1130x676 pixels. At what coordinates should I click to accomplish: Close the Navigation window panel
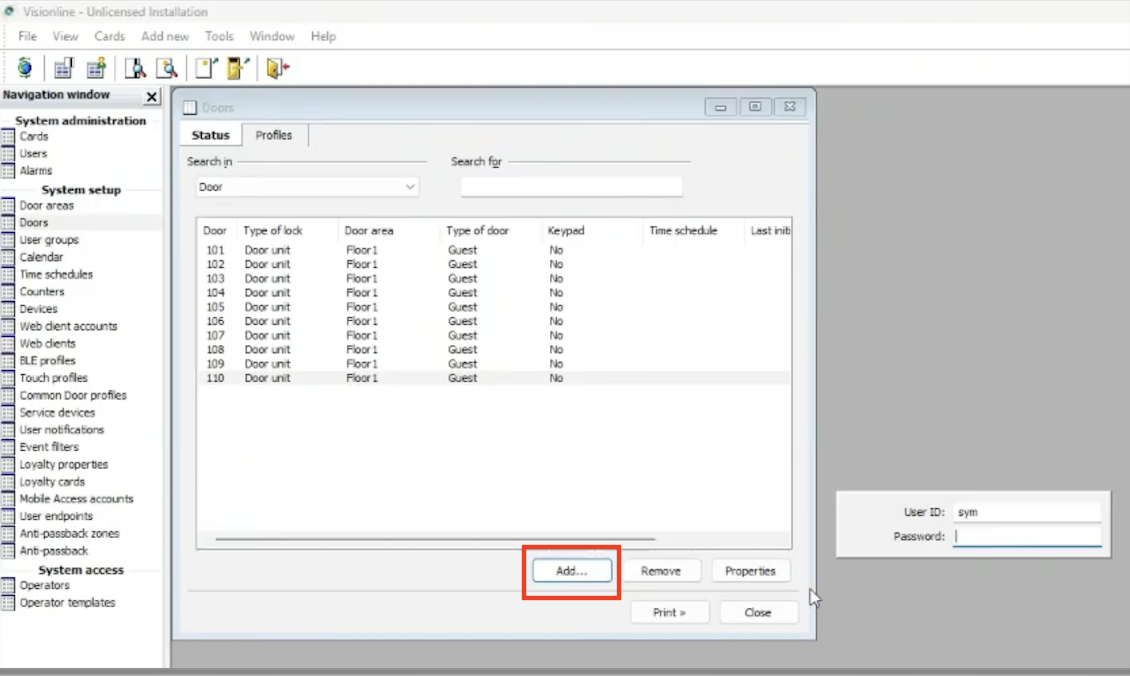point(151,97)
